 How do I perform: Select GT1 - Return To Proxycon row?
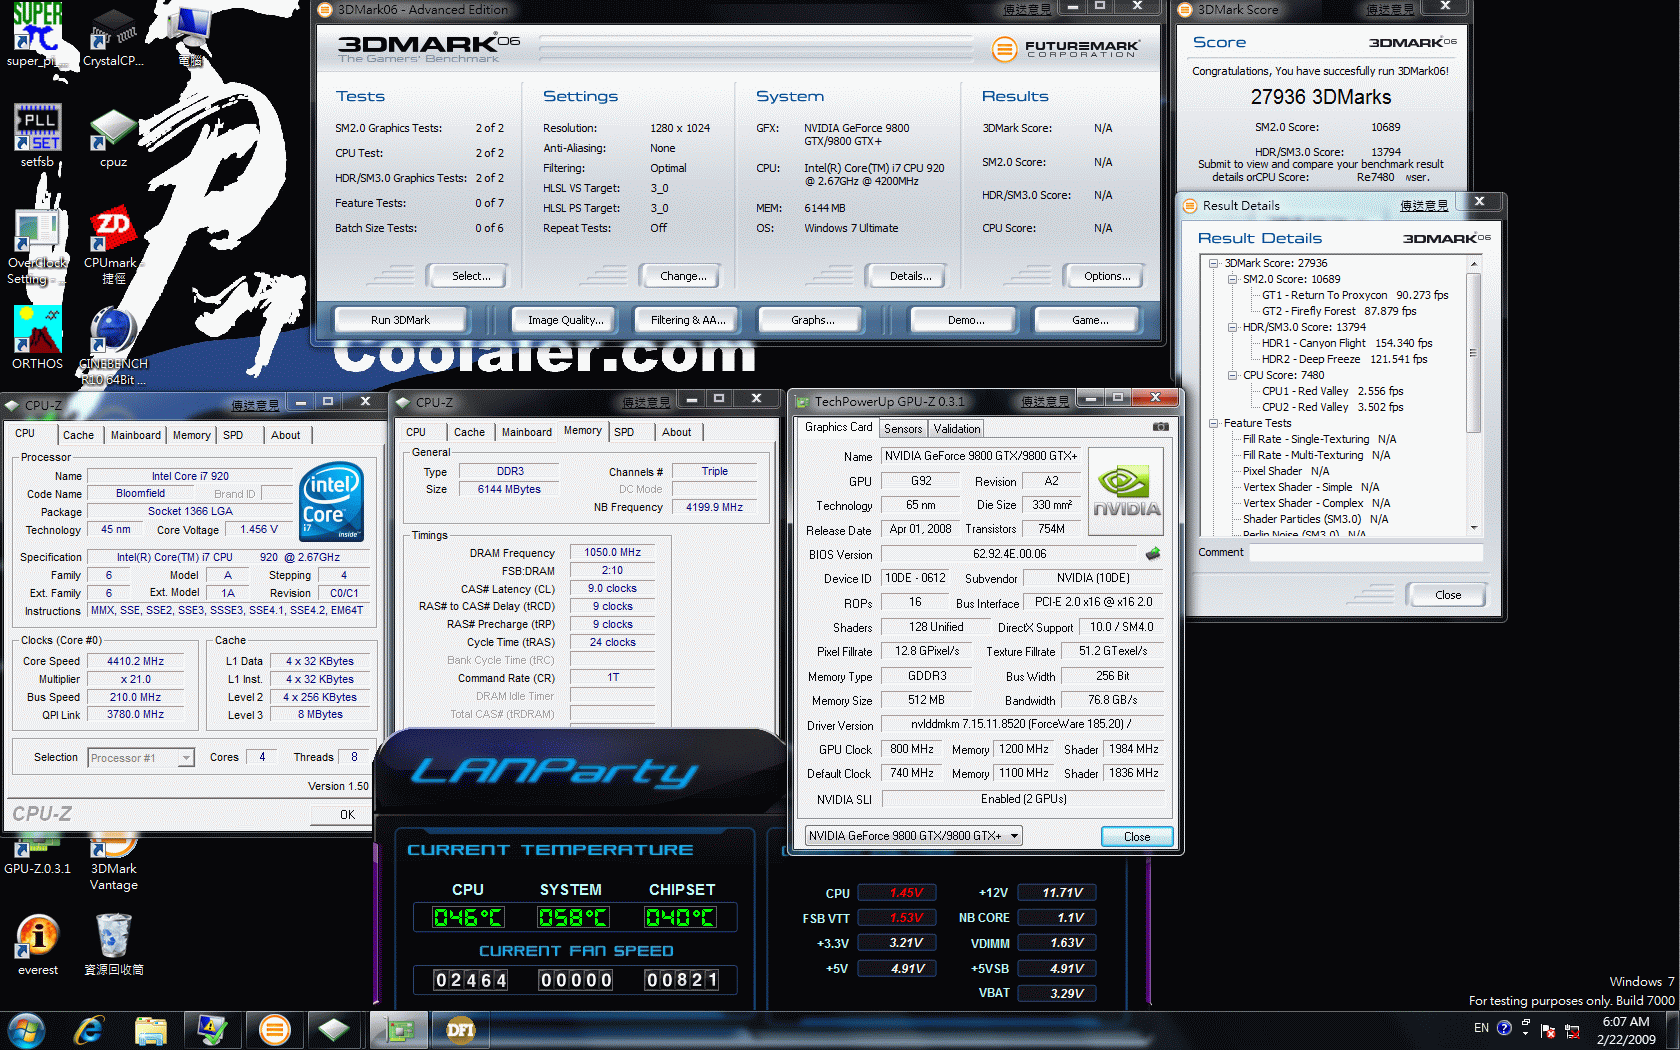(1355, 296)
